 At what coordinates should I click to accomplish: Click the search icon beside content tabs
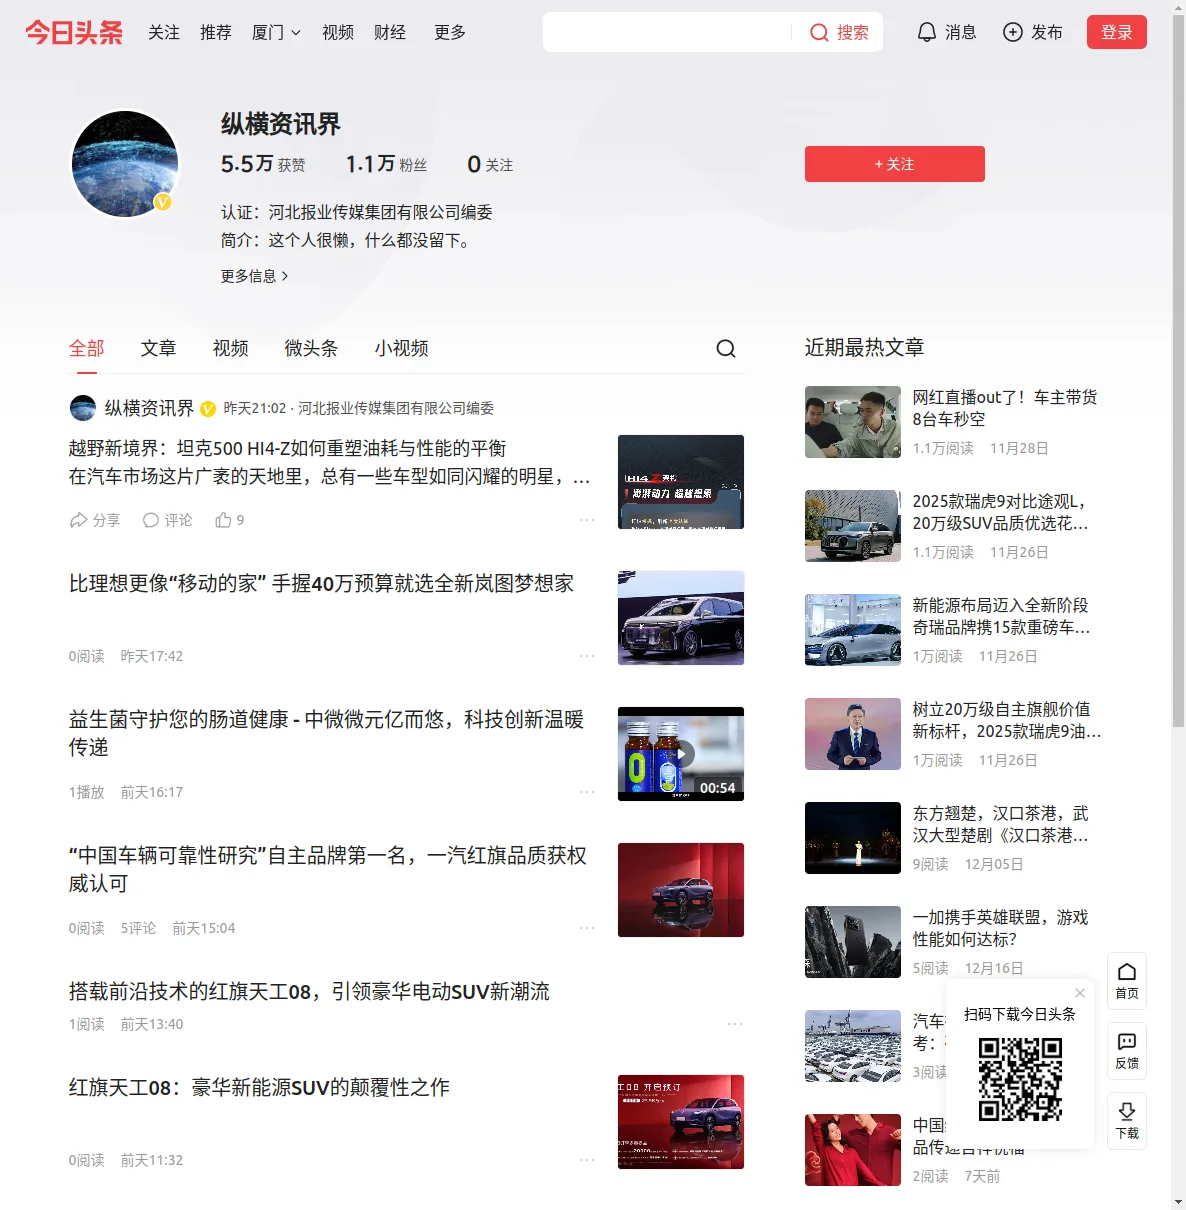726,348
